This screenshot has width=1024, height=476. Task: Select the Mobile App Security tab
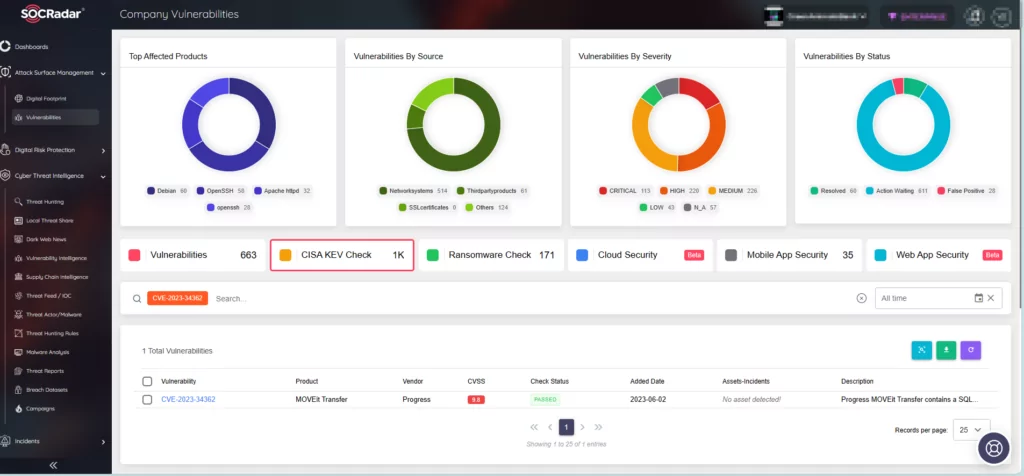pos(790,255)
